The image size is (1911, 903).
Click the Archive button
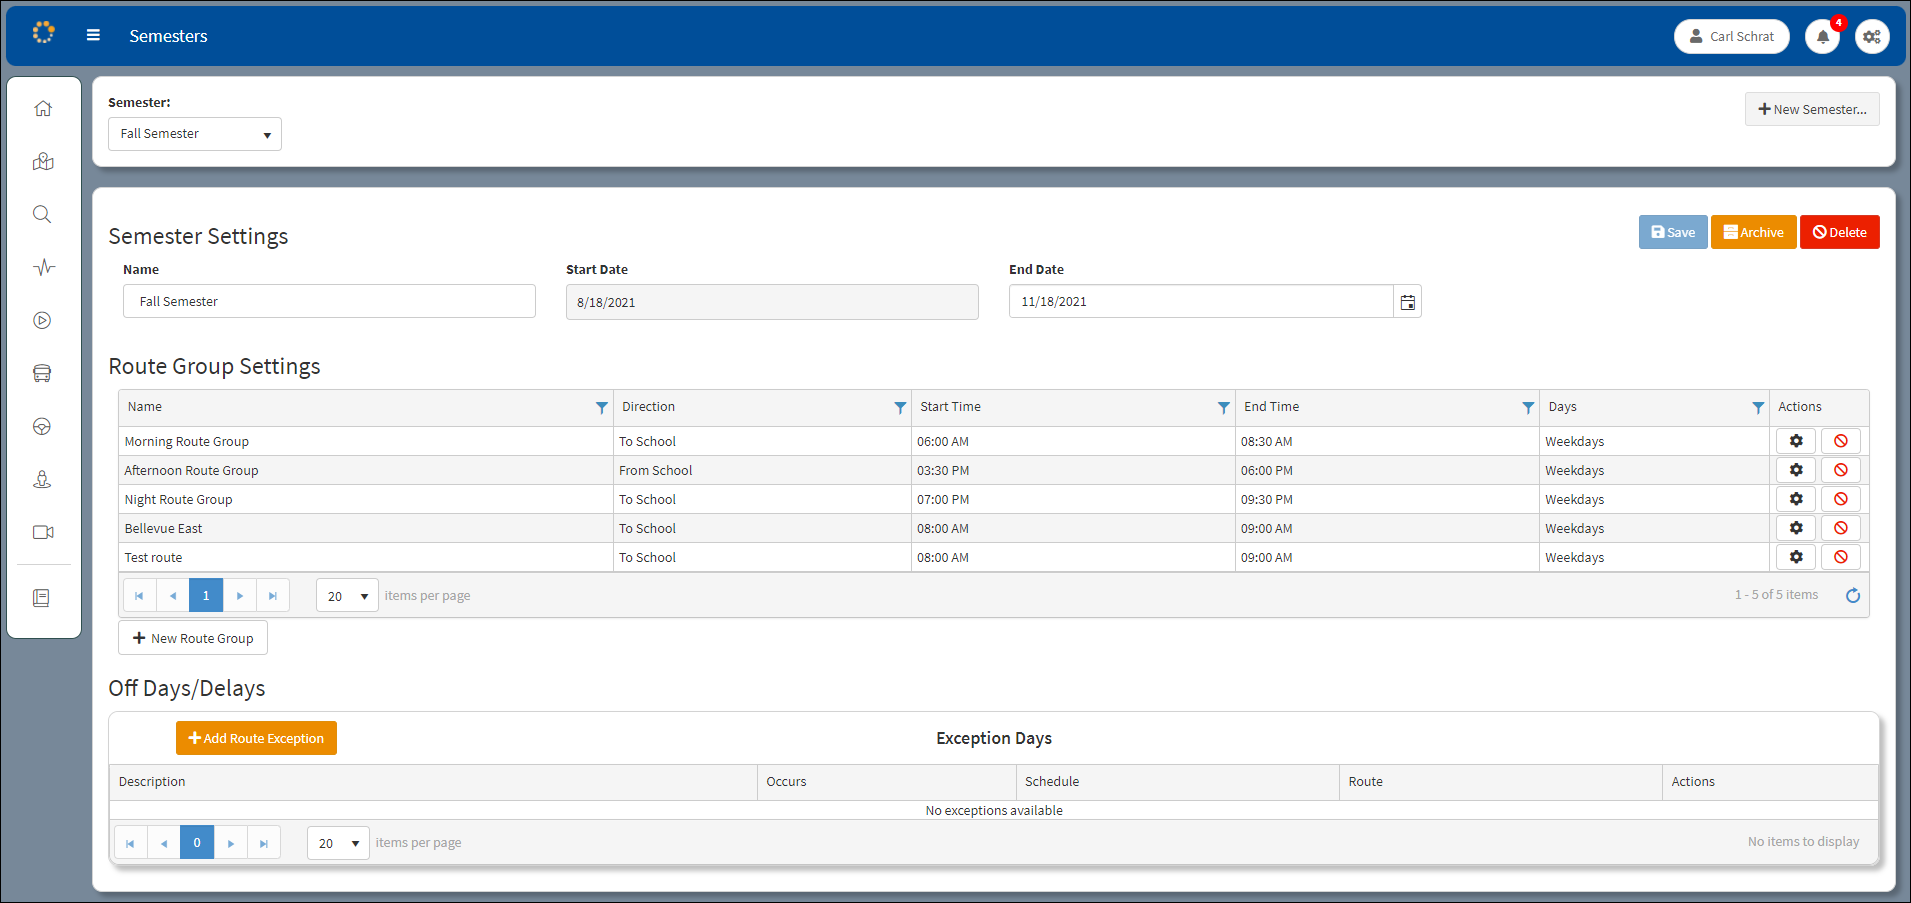click(1753, 233)
